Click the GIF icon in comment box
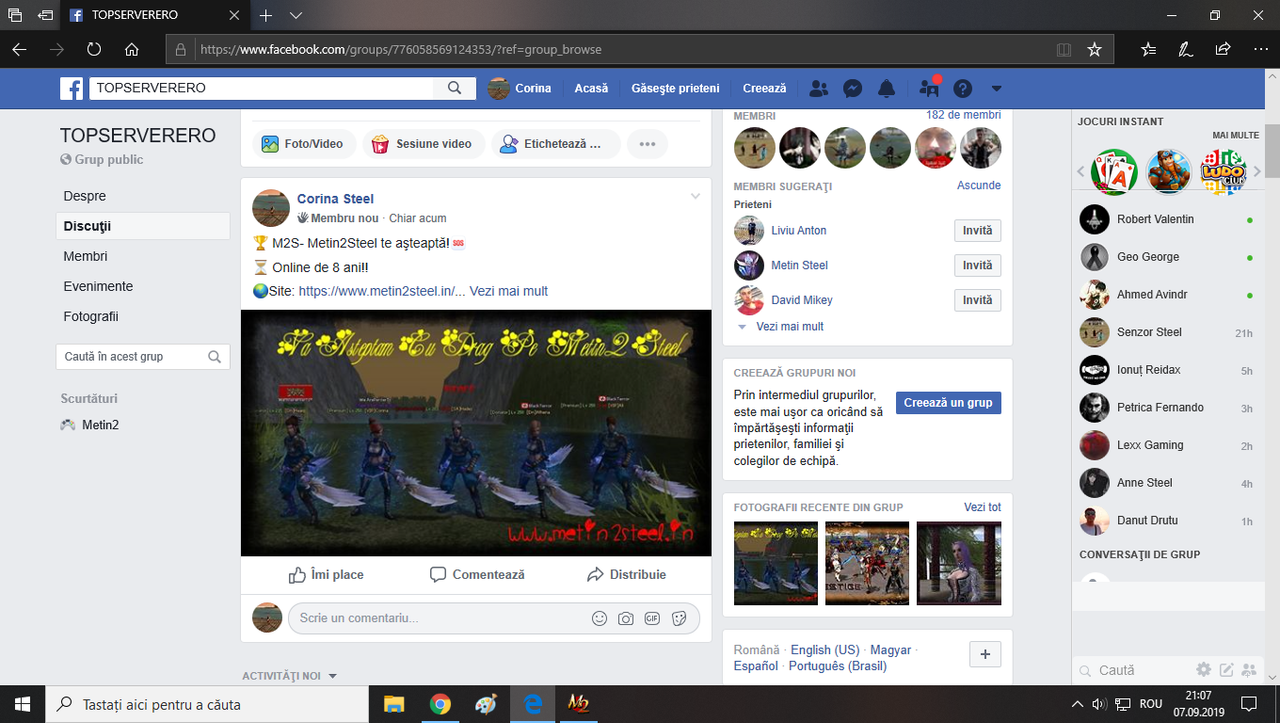The image size is (1280, 723). [652, 618]
